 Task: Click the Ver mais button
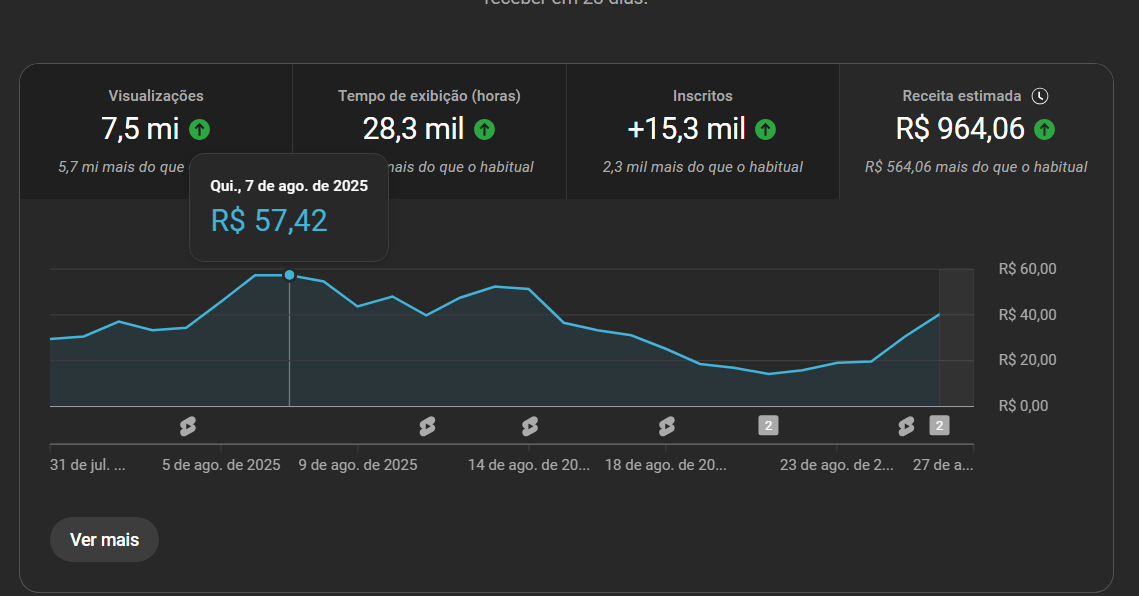click(x=105, y=540)
